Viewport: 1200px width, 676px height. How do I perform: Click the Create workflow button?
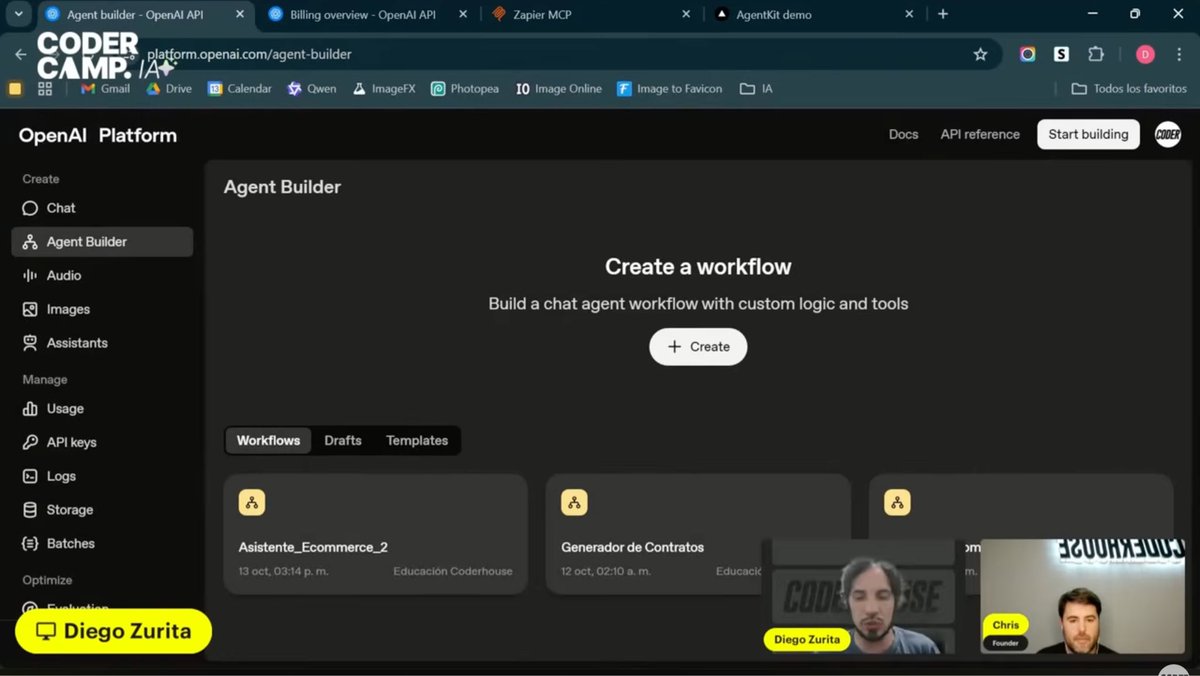pyautogui.click(x=698, y=346)
